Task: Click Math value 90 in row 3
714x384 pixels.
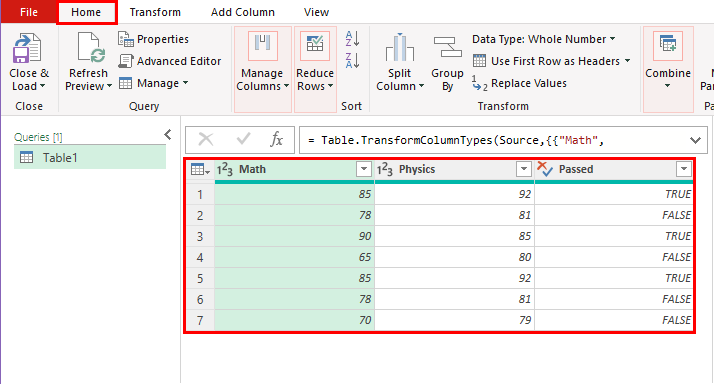Action: pos(295,236)
